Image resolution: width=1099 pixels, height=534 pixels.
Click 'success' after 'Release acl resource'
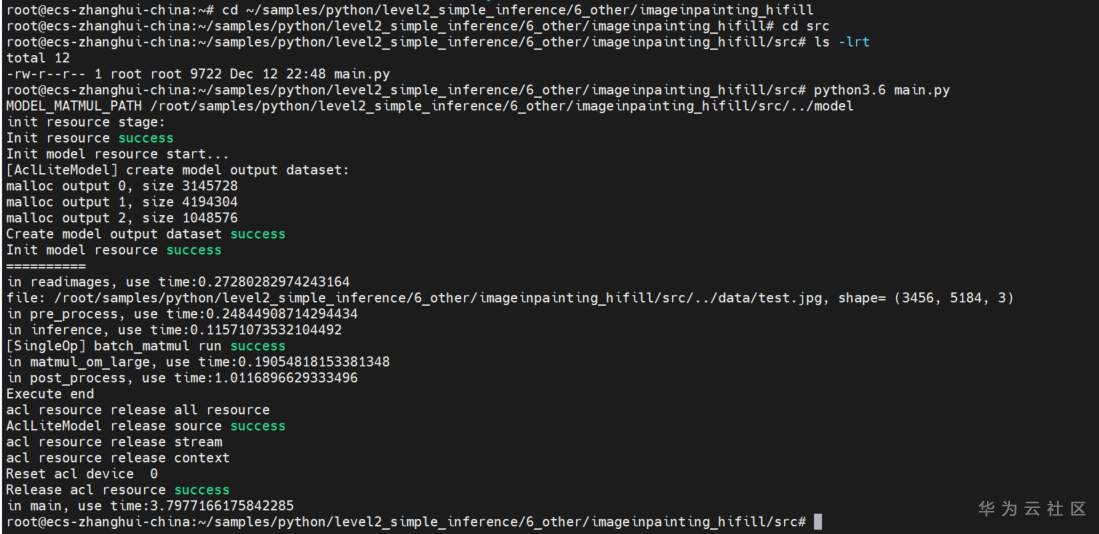(201, 490)
